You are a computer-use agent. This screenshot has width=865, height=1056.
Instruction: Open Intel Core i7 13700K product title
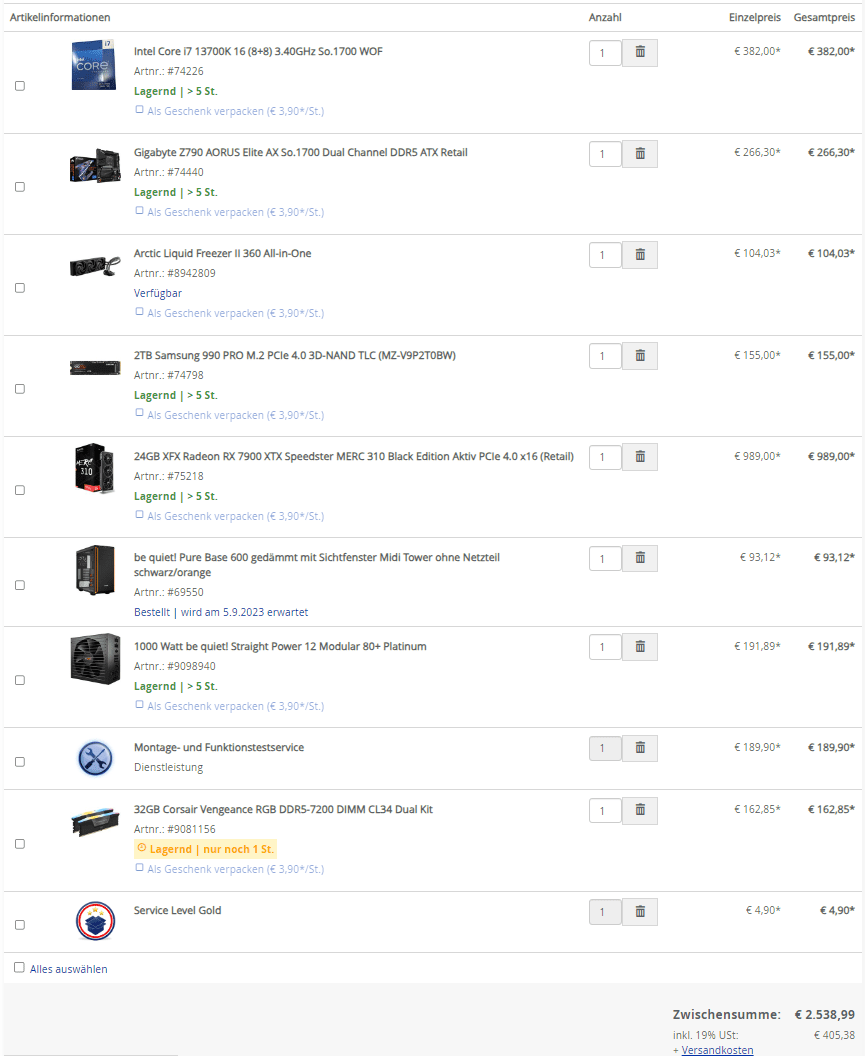[x=258, y=51]
